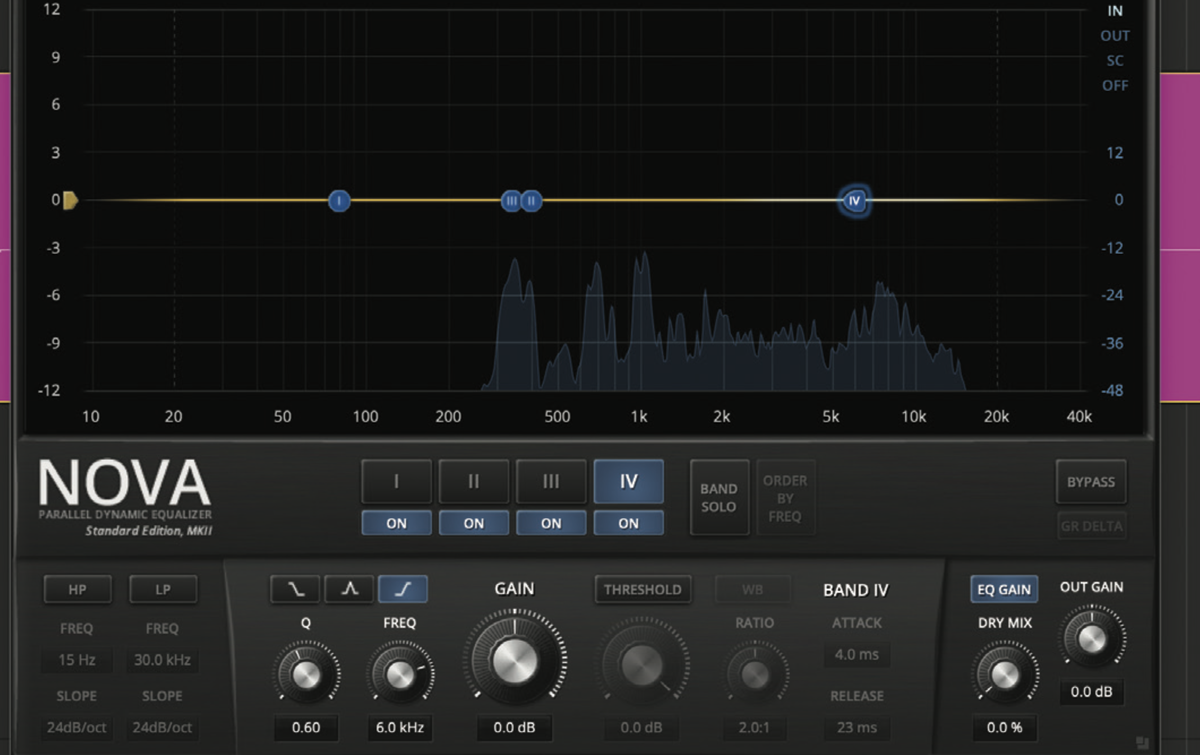This screenshot has width=1200, height=755.
Task: Select the Band III tab
Action: click(551, 481)
